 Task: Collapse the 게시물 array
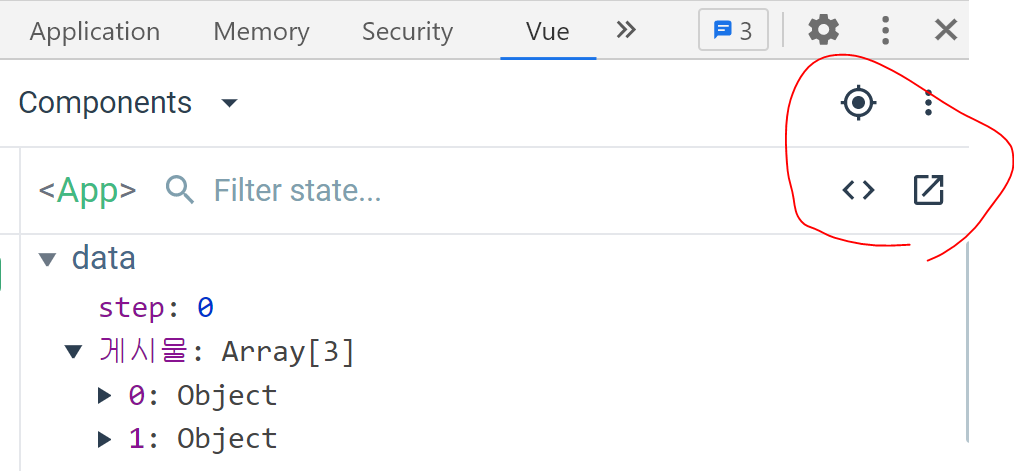coord(72,351)
